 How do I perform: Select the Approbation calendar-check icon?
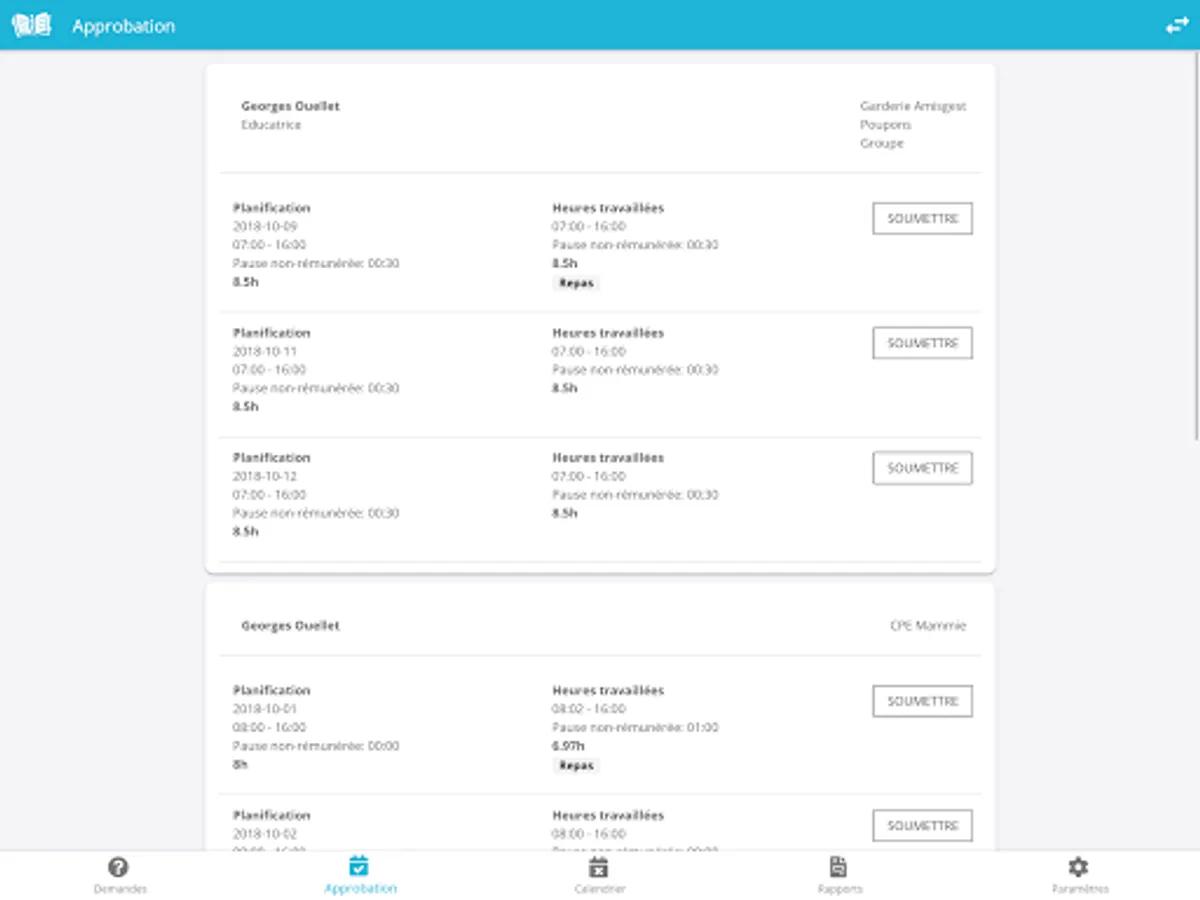click(x=360, y=866)
